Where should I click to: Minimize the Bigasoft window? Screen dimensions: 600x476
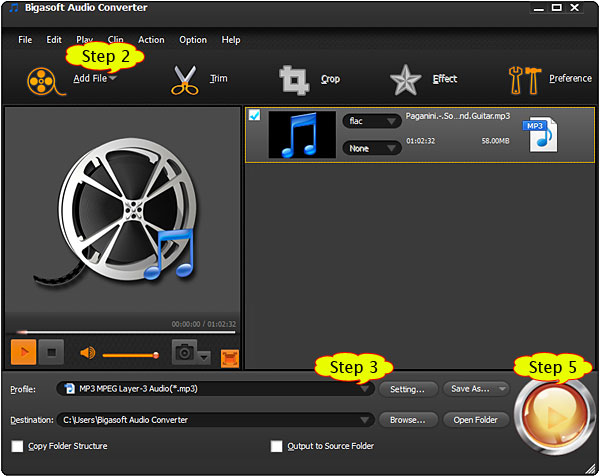point(539,8)
